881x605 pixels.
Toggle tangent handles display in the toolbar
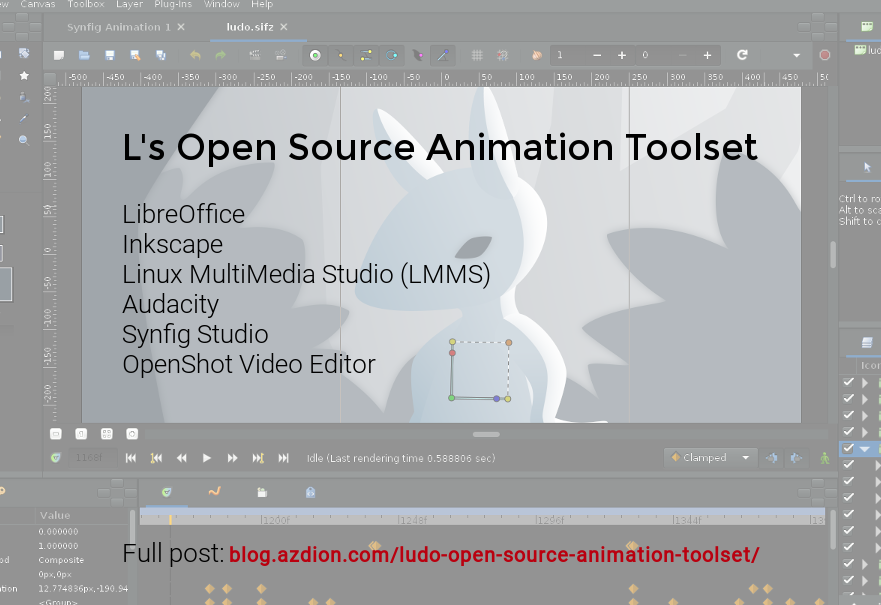coord(366,55)
